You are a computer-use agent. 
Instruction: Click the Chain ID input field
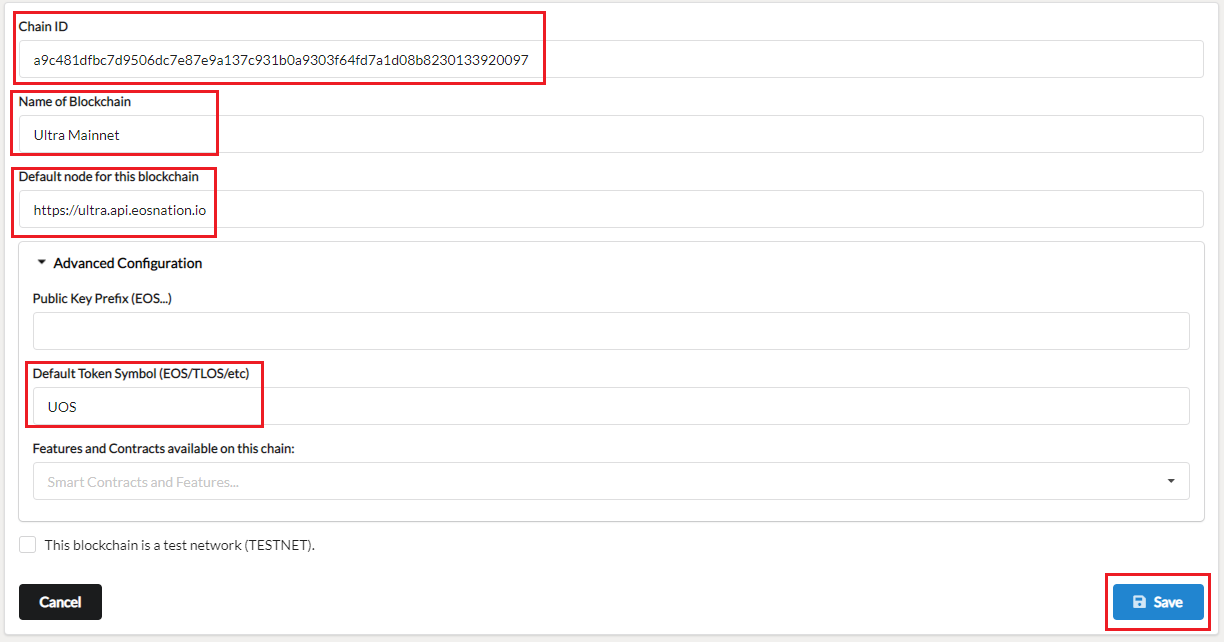(x=611, y=59)
